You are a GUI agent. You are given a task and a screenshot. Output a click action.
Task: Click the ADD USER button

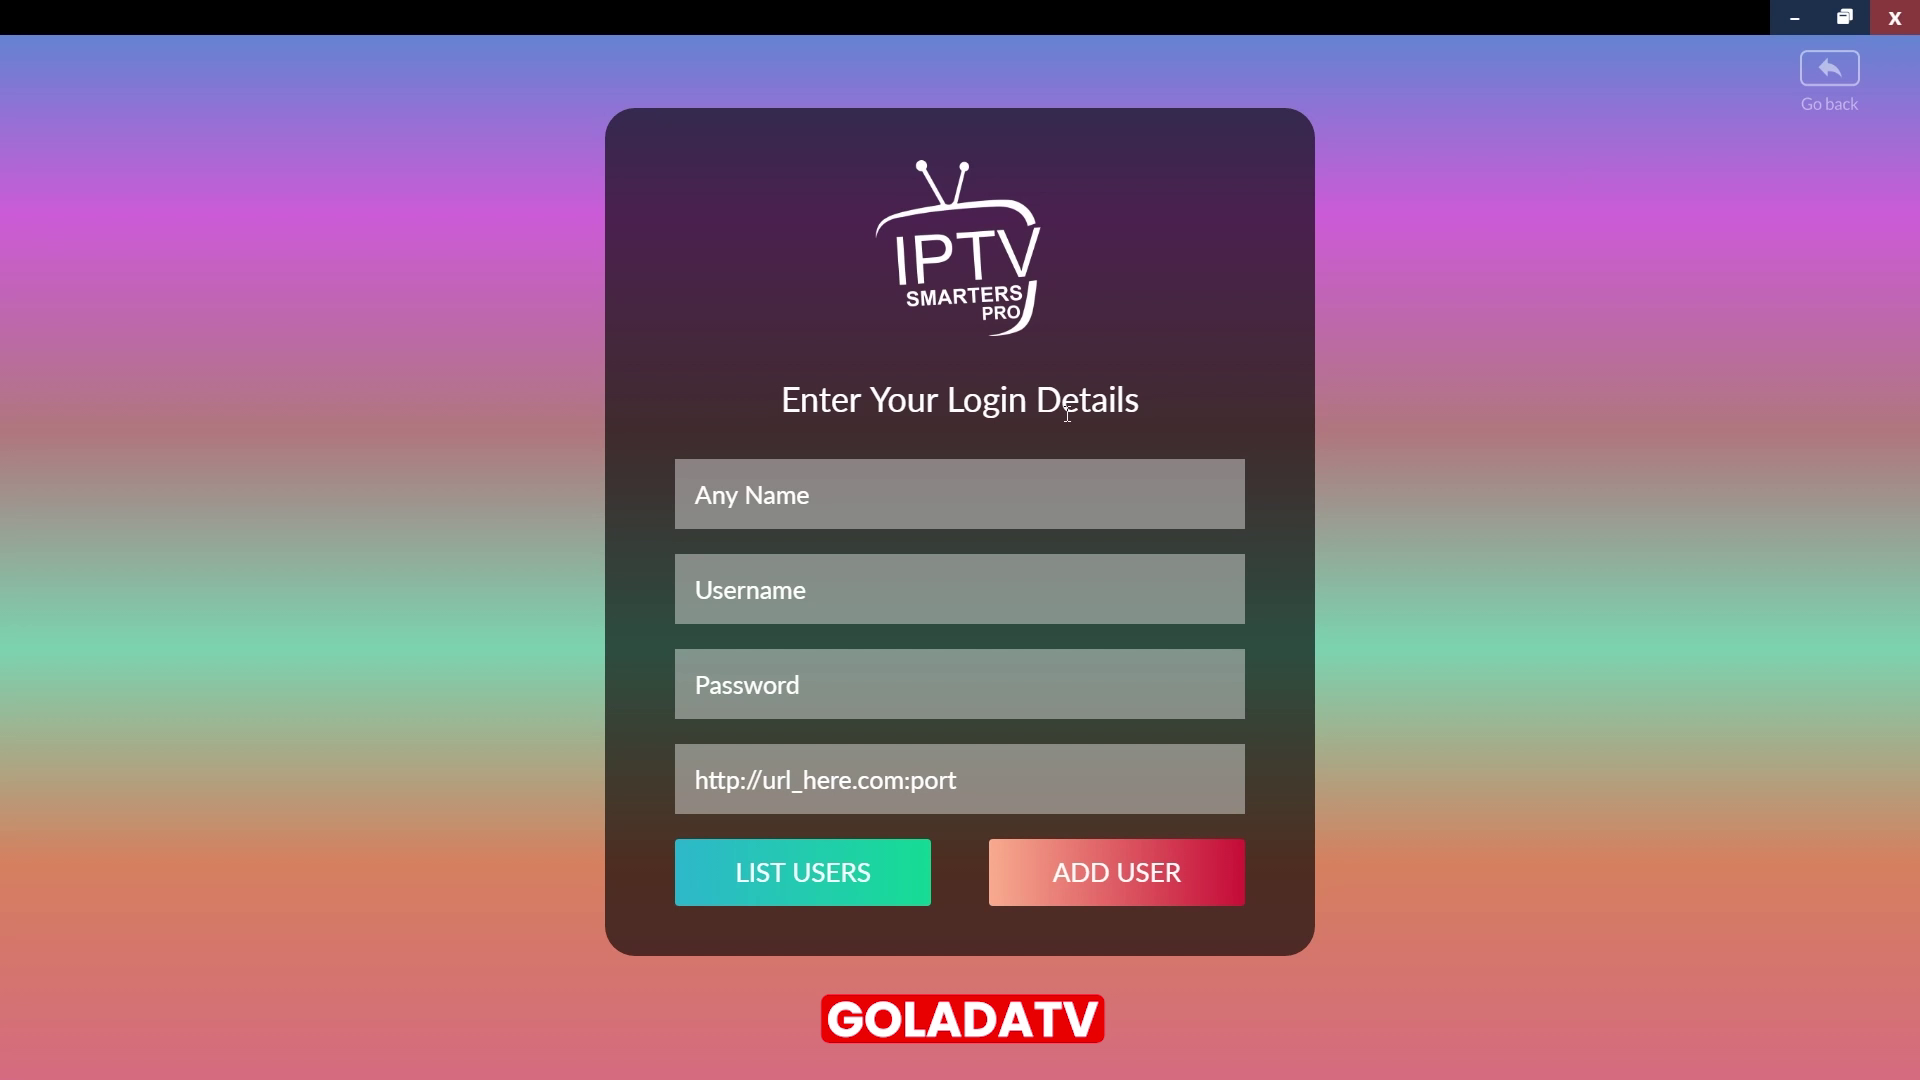click(1117, 872)
